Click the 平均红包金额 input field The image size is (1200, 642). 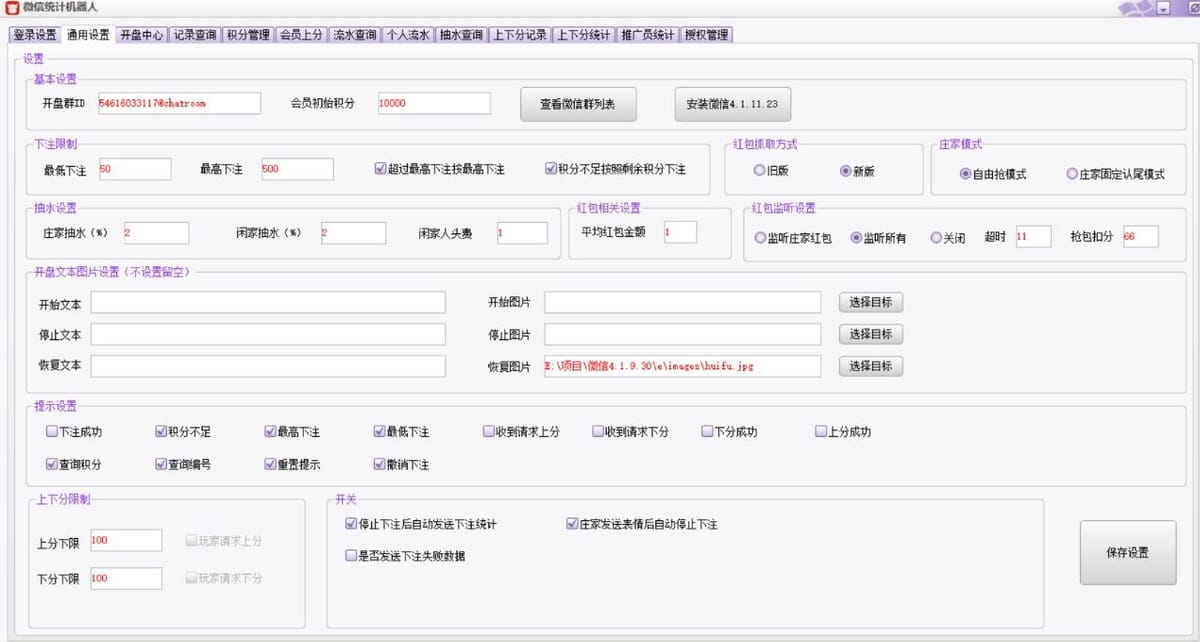pyautogui.click(x=680, y=232)
